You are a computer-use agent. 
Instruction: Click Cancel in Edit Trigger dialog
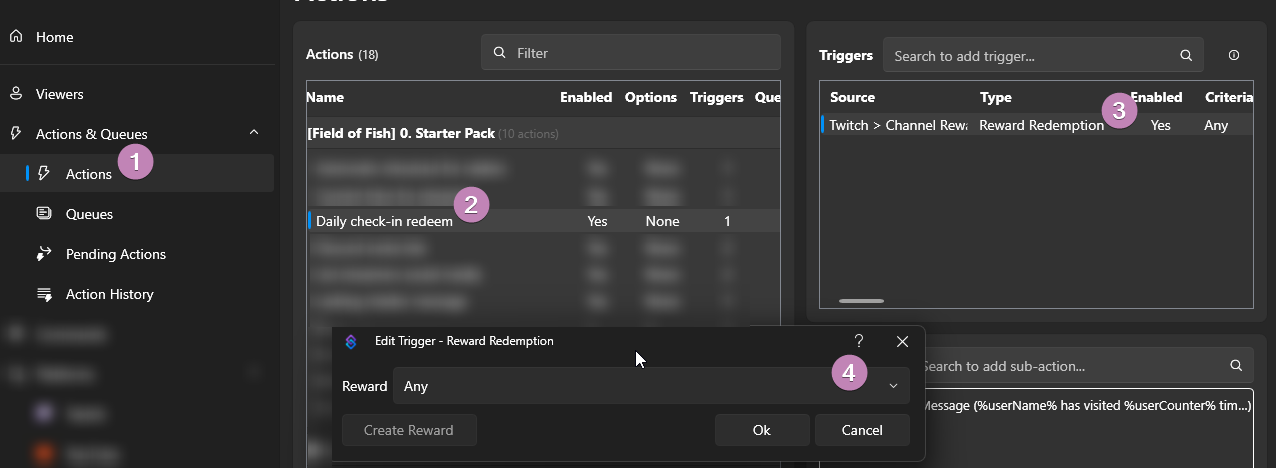click(x=862, y=430)
